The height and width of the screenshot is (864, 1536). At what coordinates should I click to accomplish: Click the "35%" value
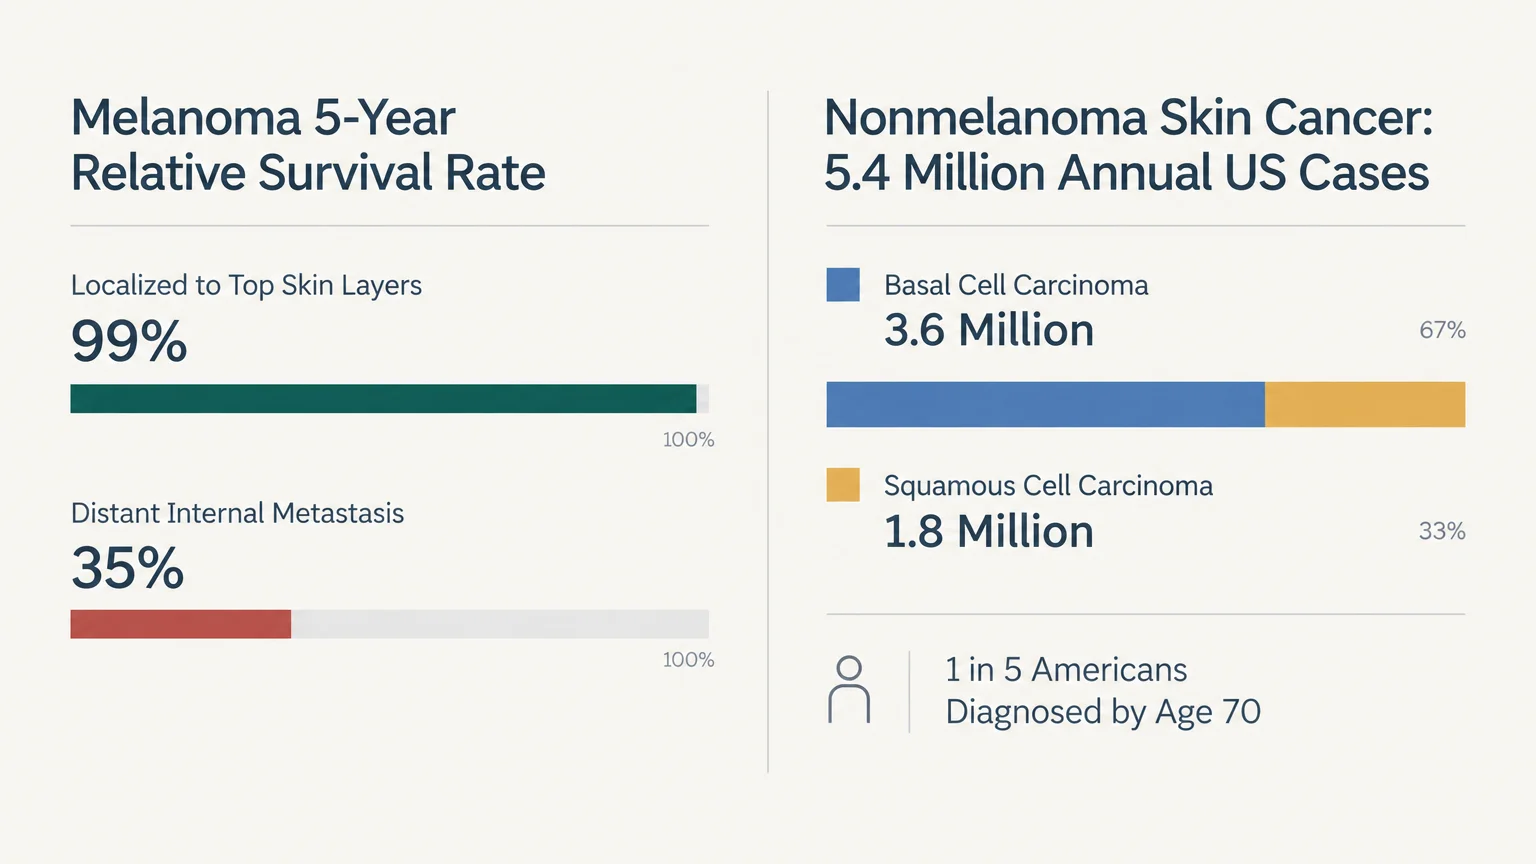click(x=127, y=568)
